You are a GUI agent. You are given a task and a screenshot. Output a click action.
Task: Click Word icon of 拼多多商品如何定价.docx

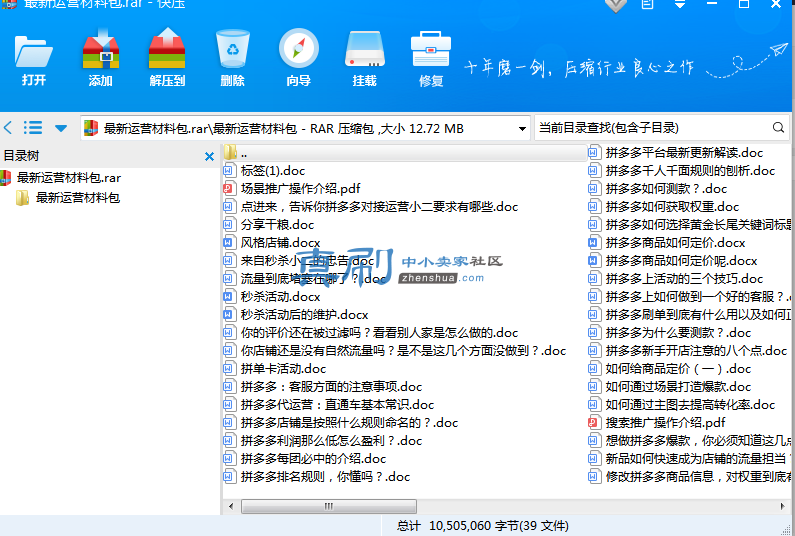[593, 242]
